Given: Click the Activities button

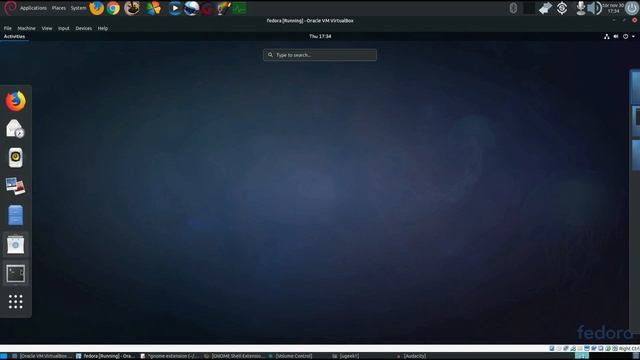Looking at the screenshot, I should coord(14,36).
